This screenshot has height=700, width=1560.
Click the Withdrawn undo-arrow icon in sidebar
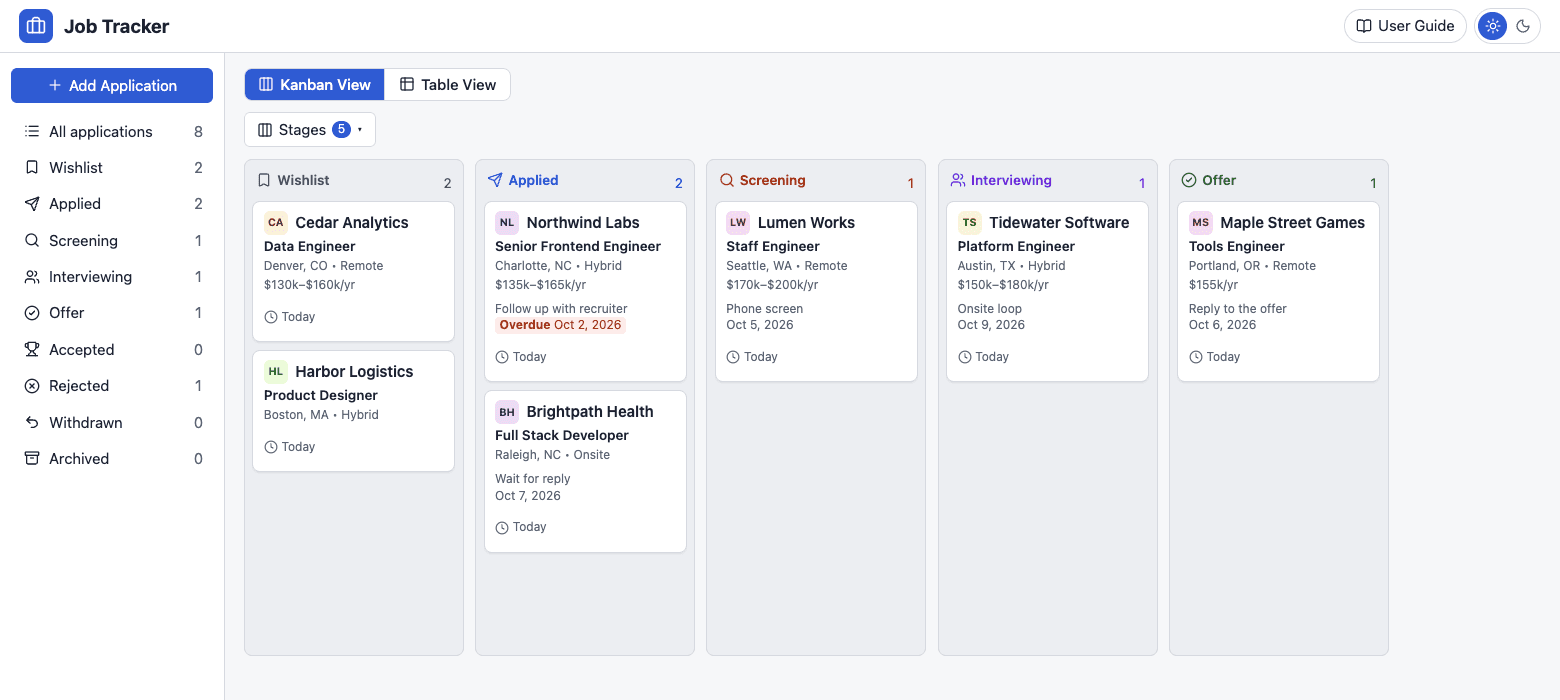click(32, 423)
